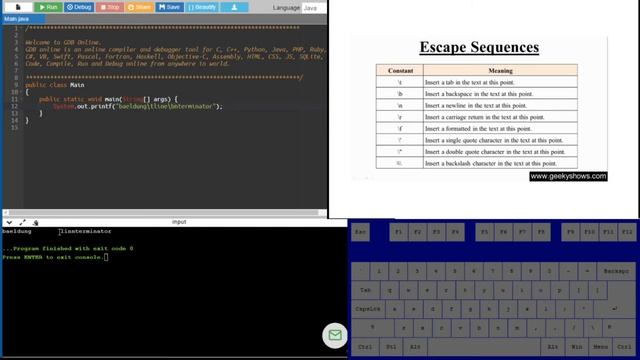Click 'Insert a single quote character' row
Screen dimensions: 640x360
point(477,140)
